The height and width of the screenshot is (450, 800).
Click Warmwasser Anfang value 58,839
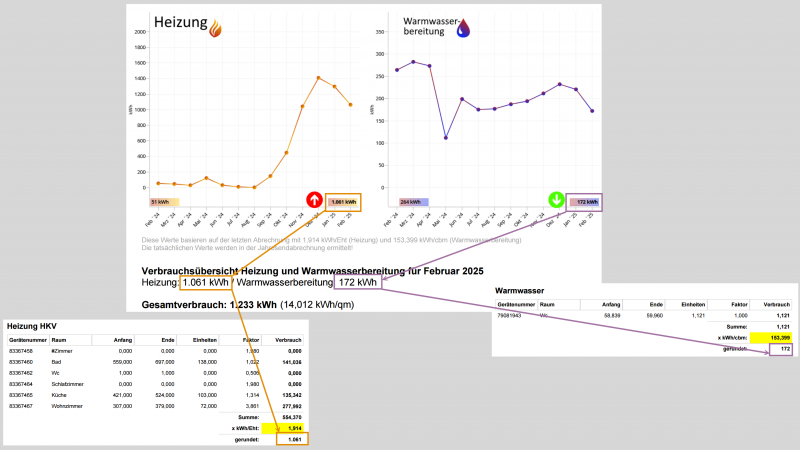612,316
